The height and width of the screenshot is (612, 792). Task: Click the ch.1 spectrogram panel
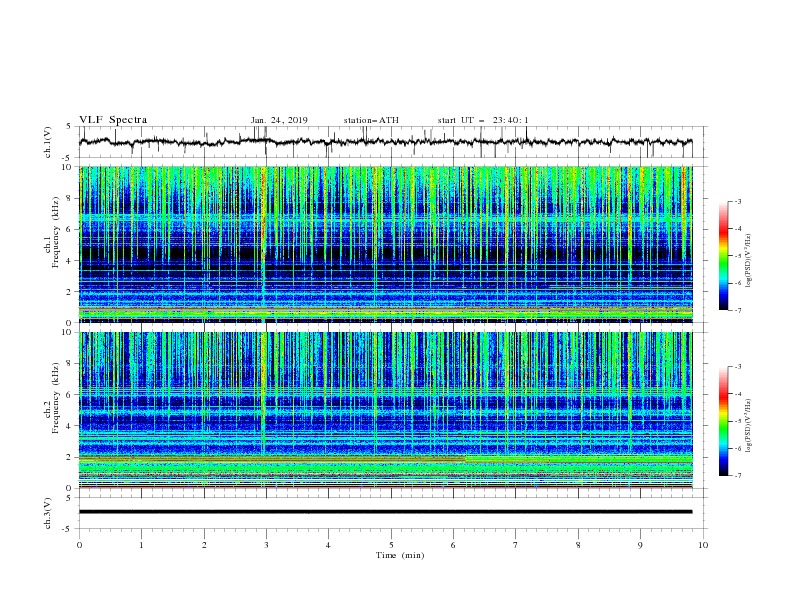pos(385,244)
